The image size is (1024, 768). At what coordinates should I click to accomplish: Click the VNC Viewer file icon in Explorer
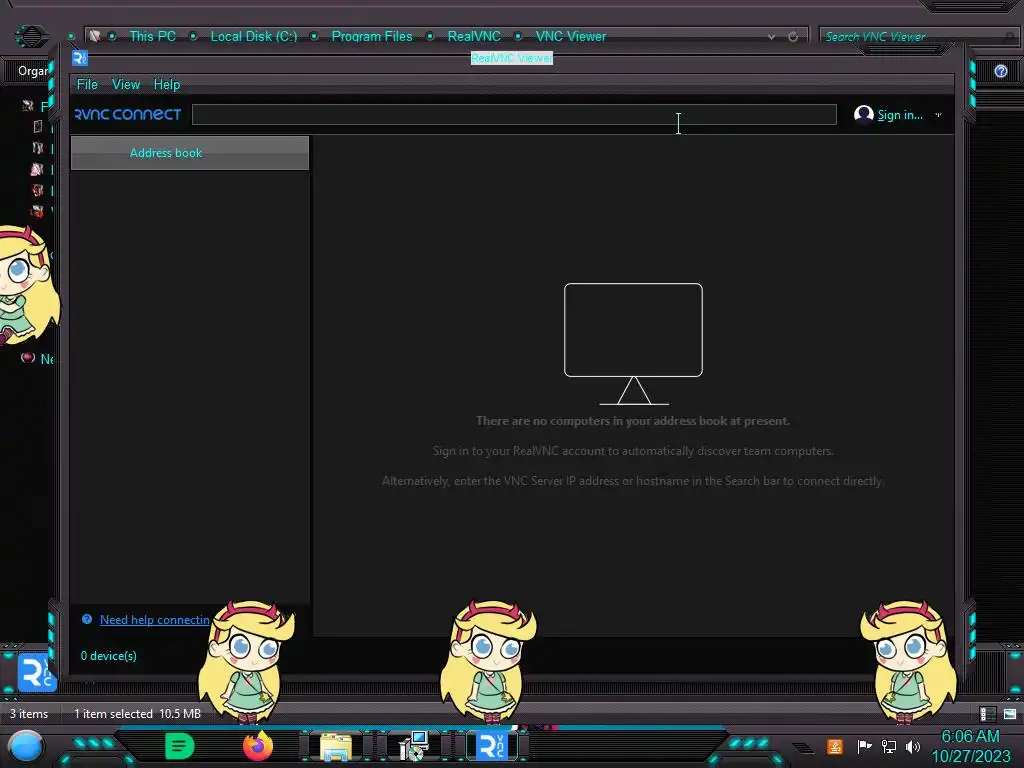pos(36,673)
